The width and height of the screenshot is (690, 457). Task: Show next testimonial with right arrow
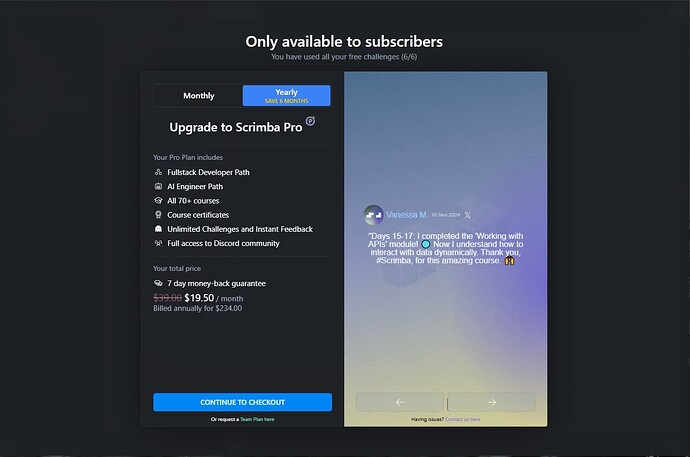[492, 402]
